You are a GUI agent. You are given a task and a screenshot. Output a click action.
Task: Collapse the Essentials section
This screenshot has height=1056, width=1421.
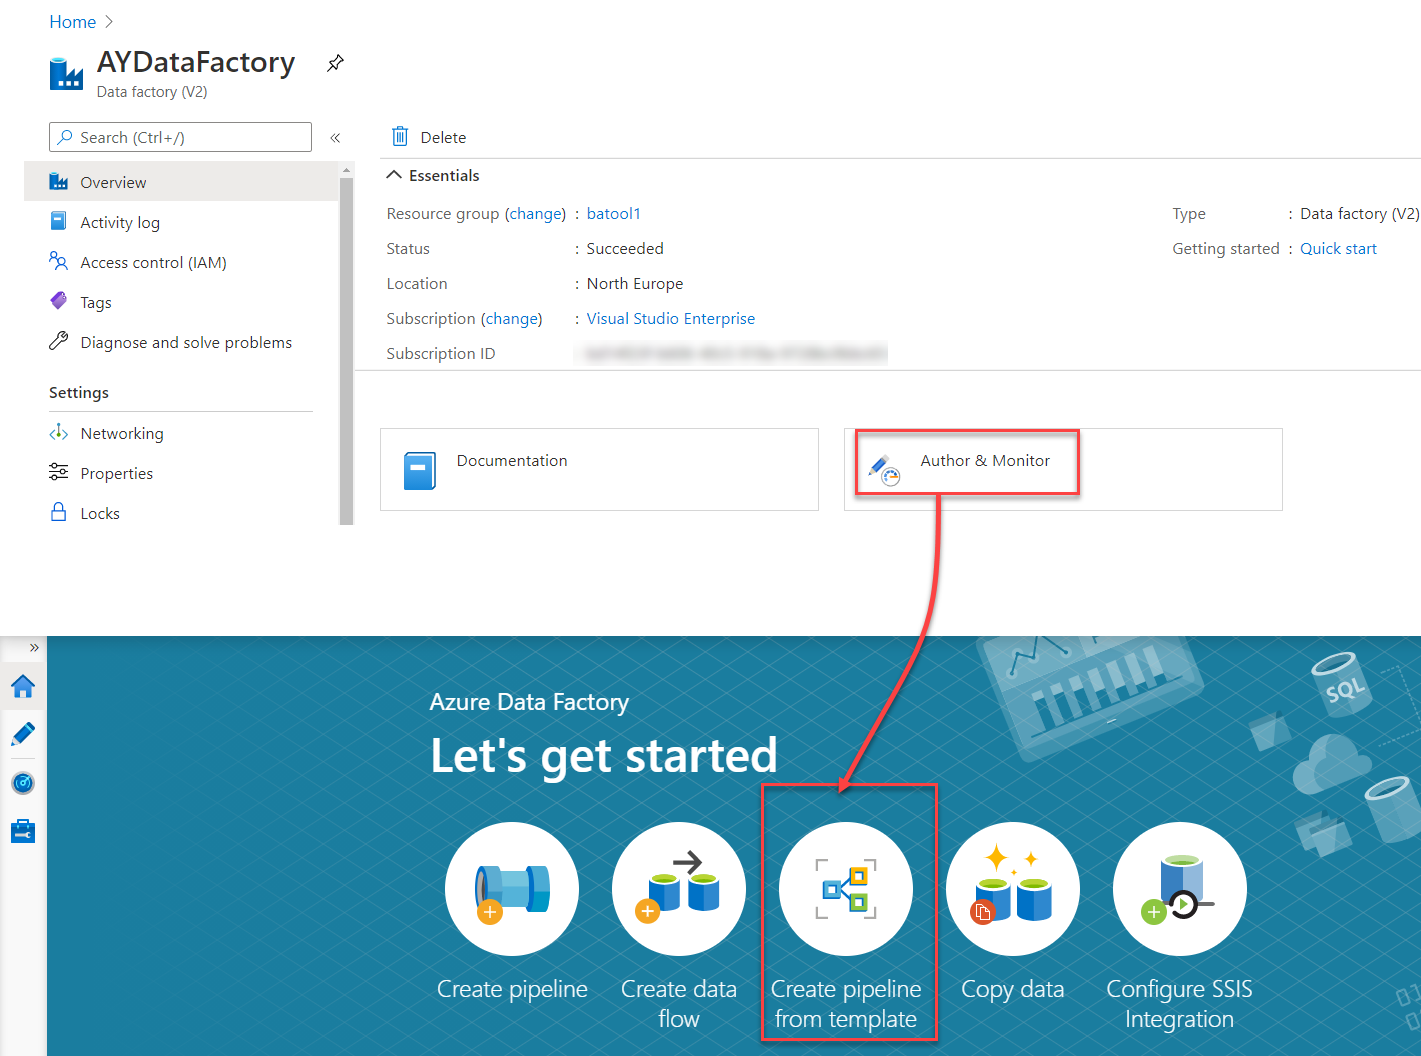[393, 174]
